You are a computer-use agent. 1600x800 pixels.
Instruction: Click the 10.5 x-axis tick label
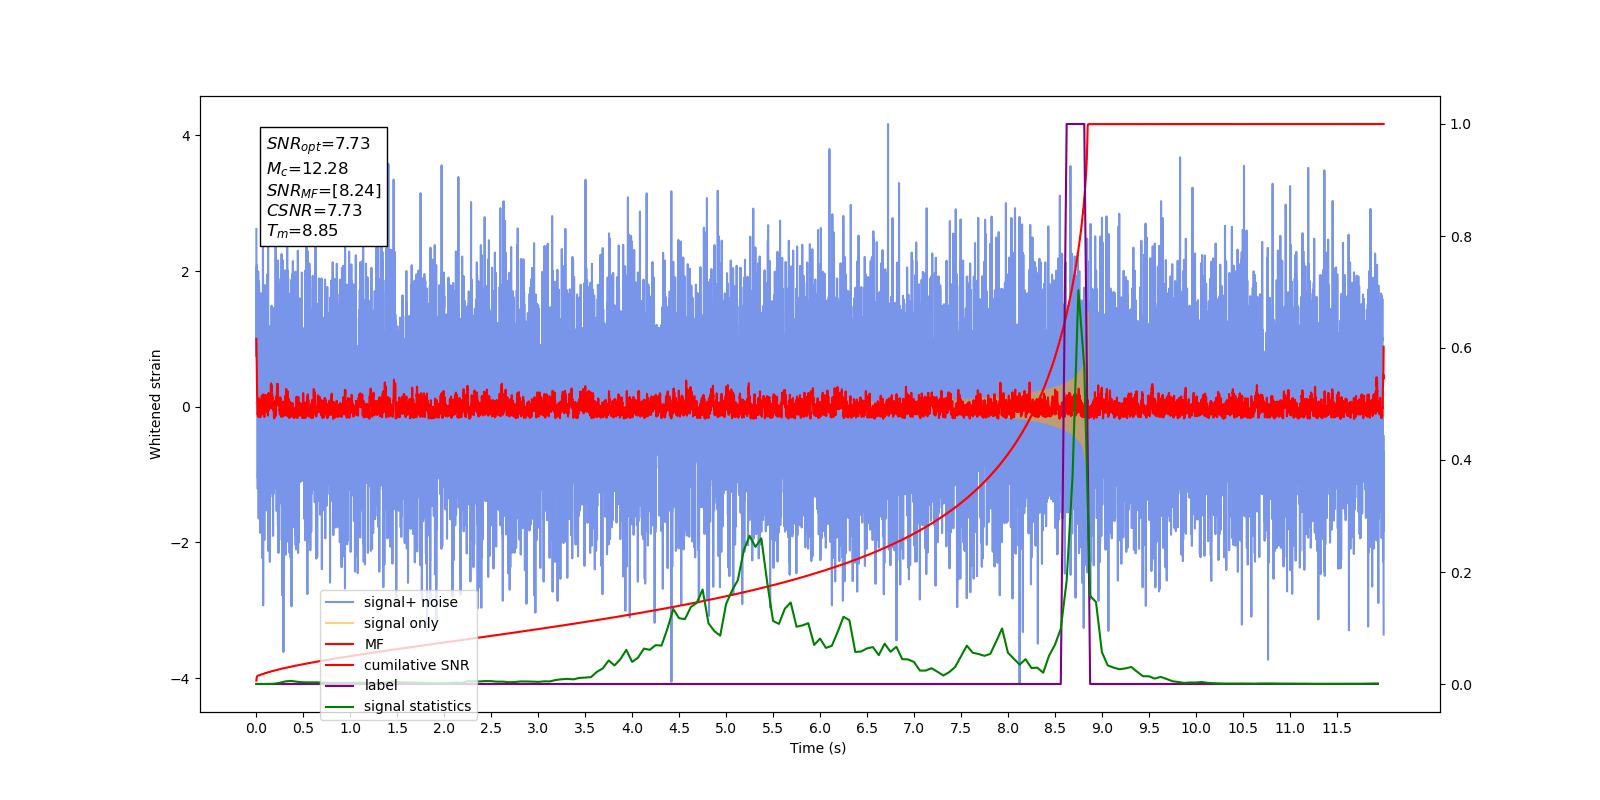point(1243,728)
